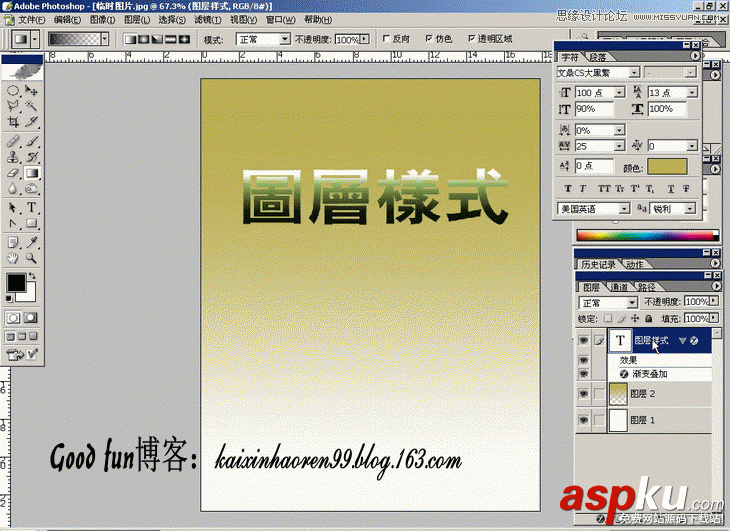The width and height of the screenshot is (730, 531).
Task: Switch to the 段落 paragraph tab
Action: pyautogui.click(x=598, y=57)
